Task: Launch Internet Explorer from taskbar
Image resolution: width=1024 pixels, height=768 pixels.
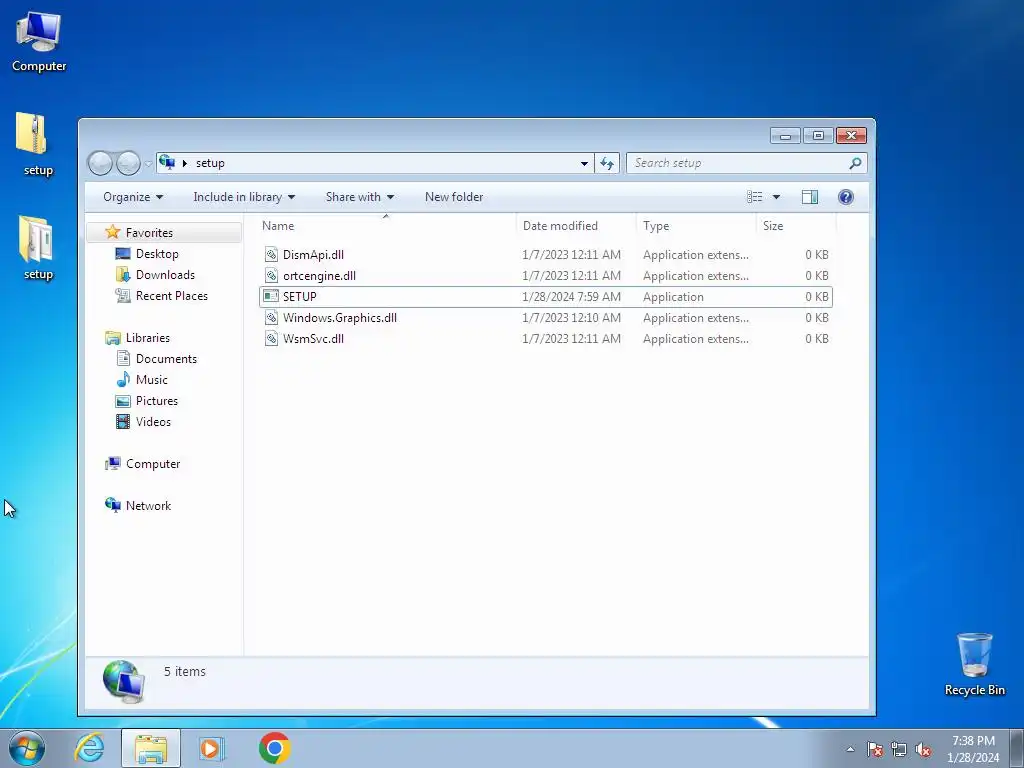Action: click(89, 748)
